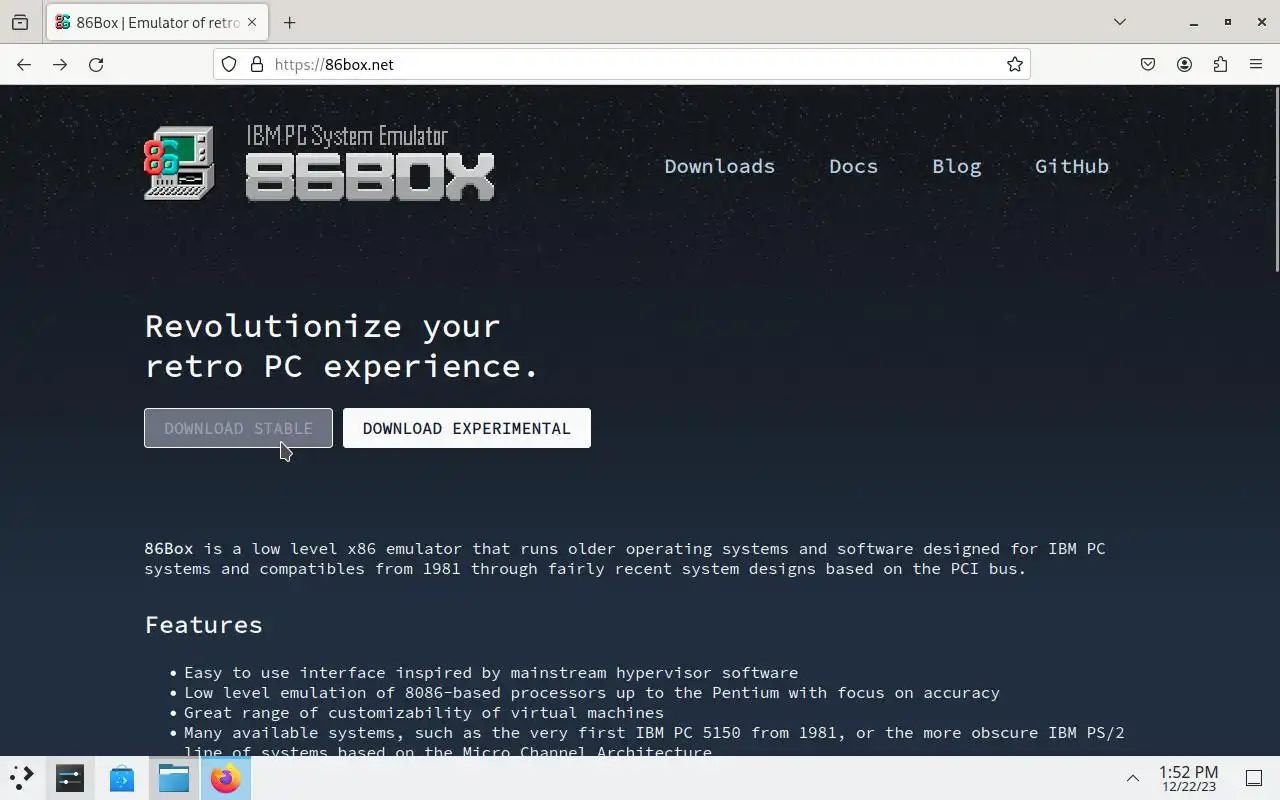Click the 'Easy to use interface' bullet
Image resolution: width=1280 pixels, height=800 pixels.
point(491,673)
